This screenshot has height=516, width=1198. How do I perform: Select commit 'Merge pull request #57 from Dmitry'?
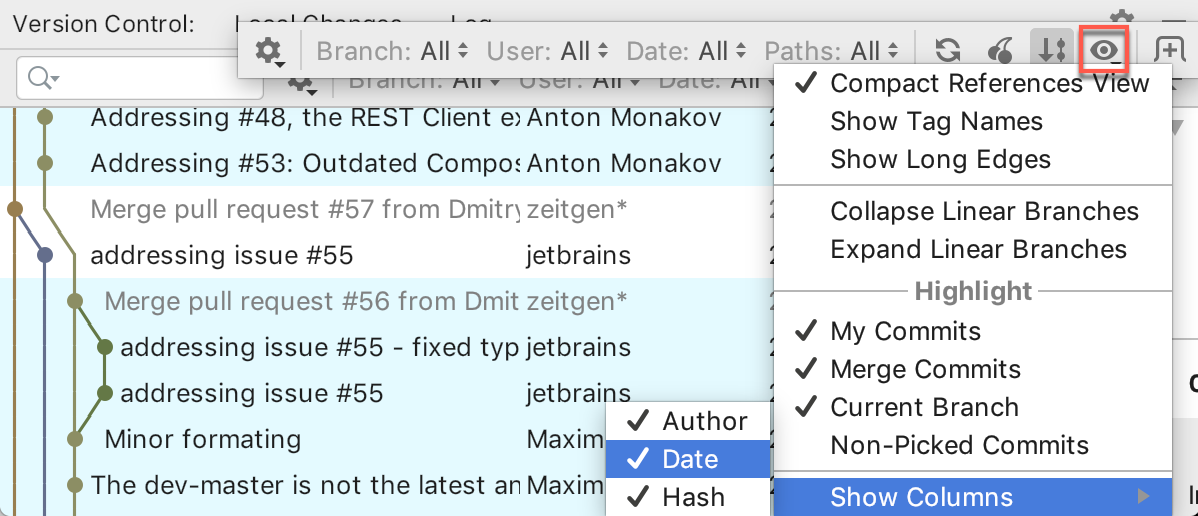(305, 209)
